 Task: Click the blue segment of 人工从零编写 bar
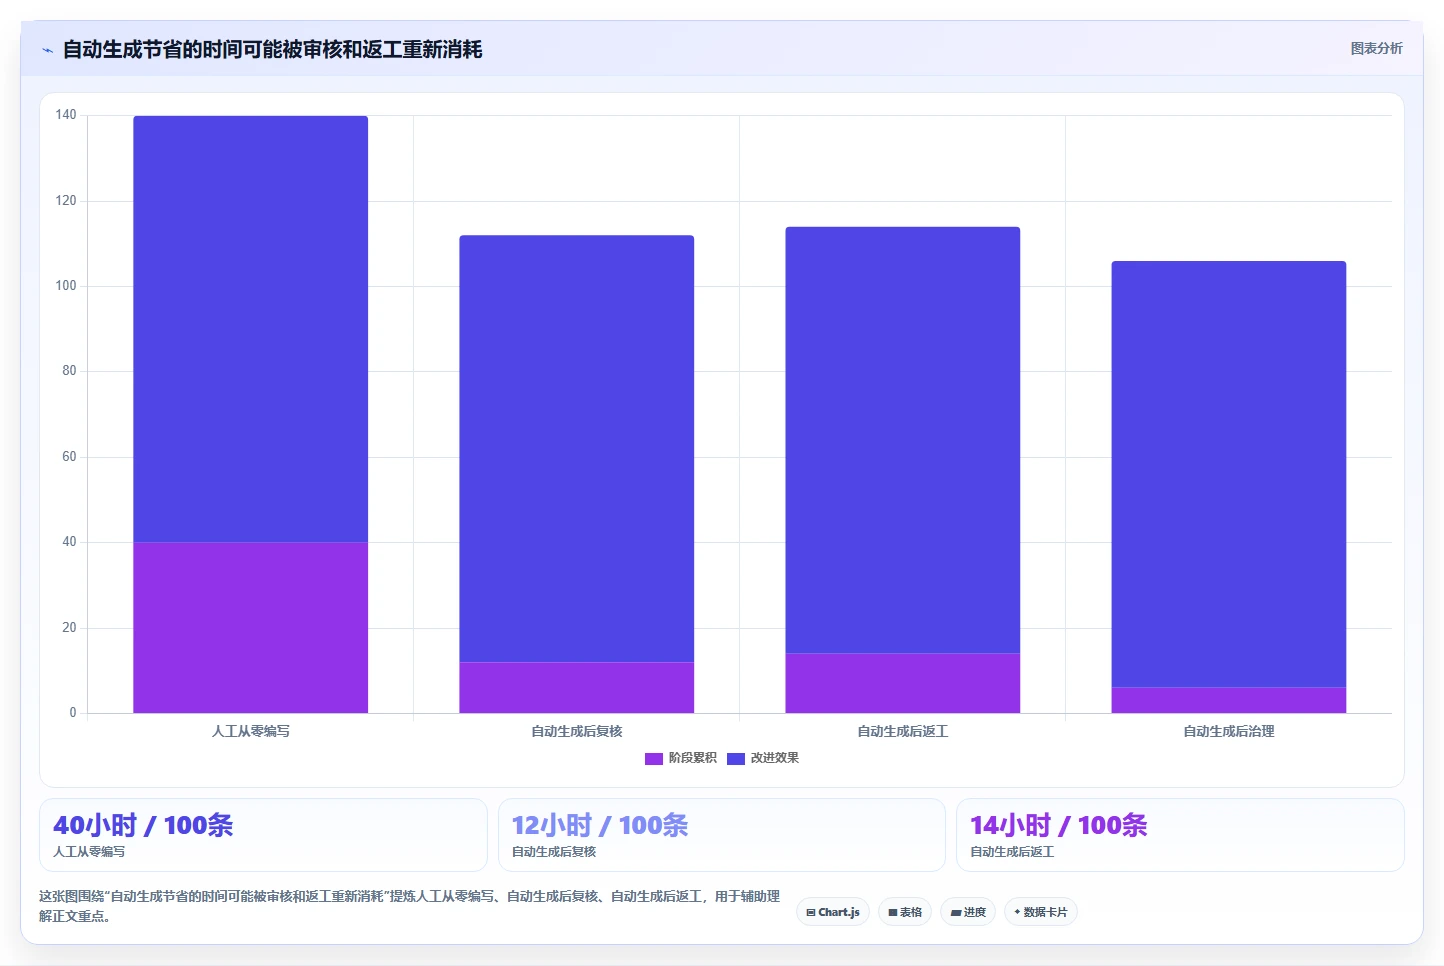pos(251,329)
